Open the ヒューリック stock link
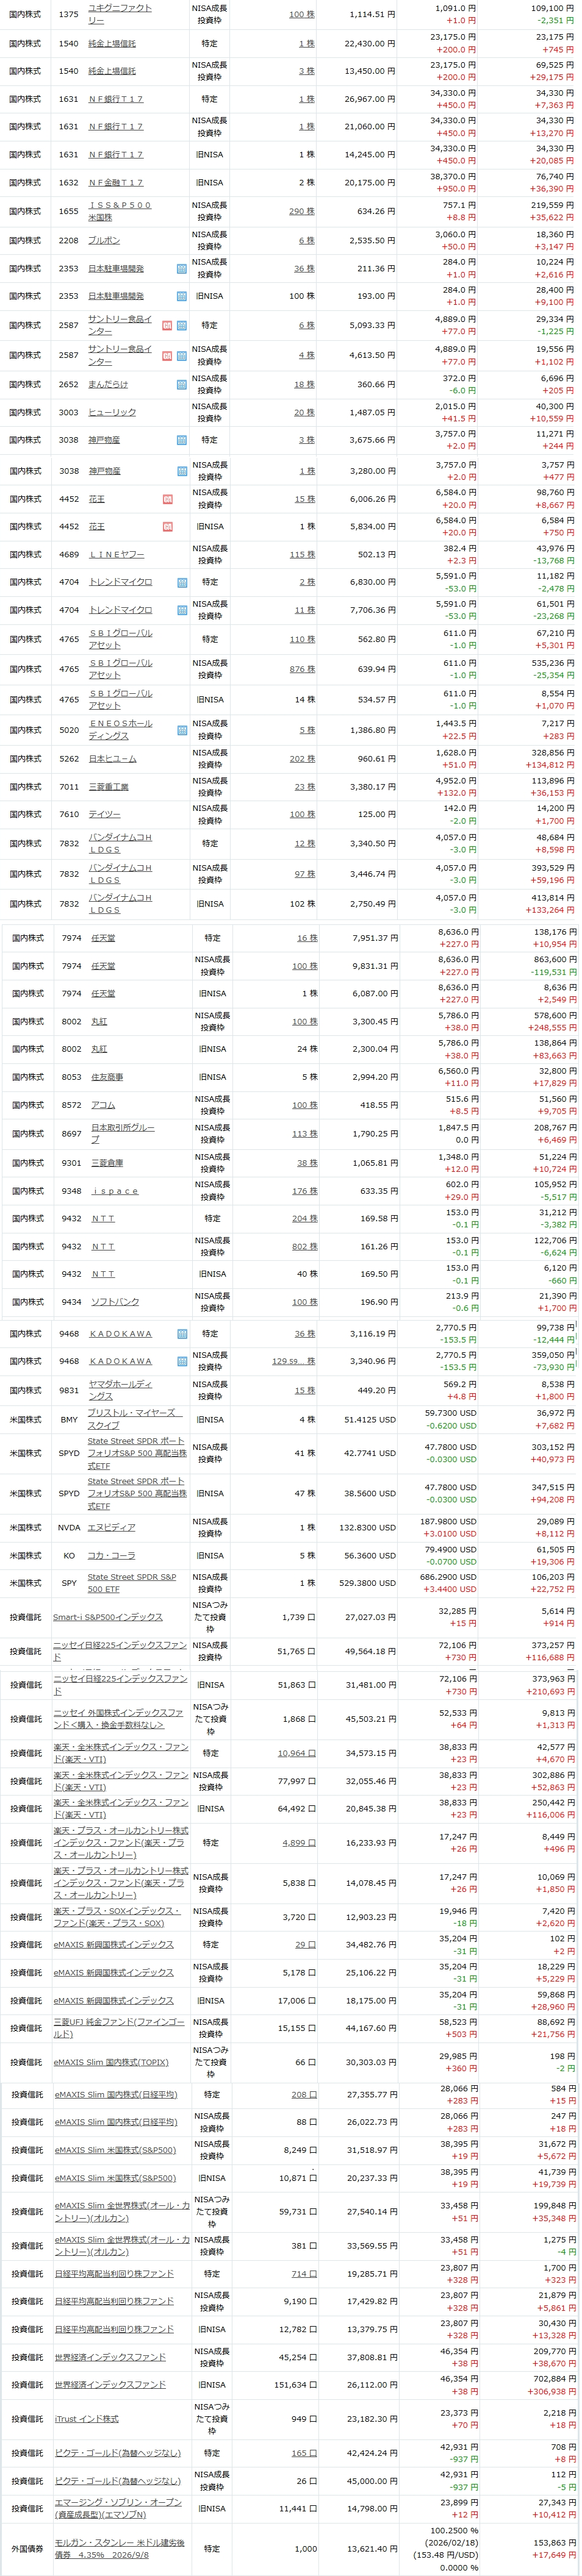Screen dimensions: 582x2576 (x=111, y=412)
